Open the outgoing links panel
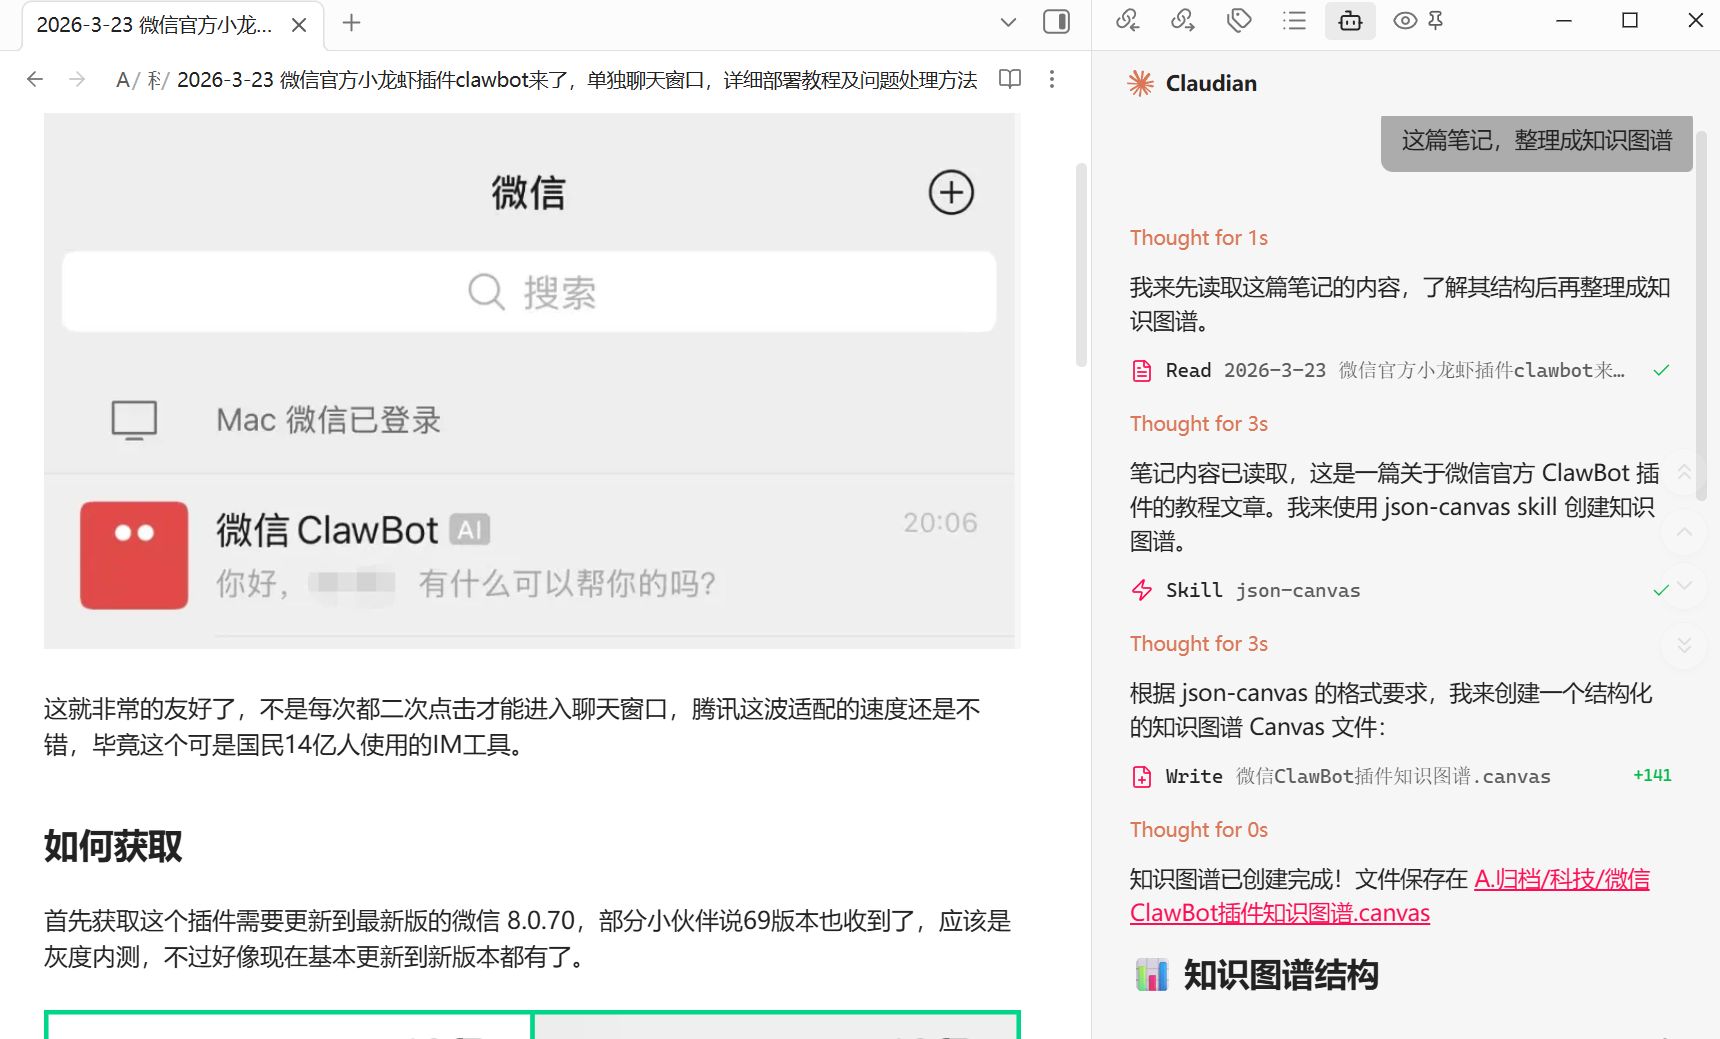 [1182, 20]
